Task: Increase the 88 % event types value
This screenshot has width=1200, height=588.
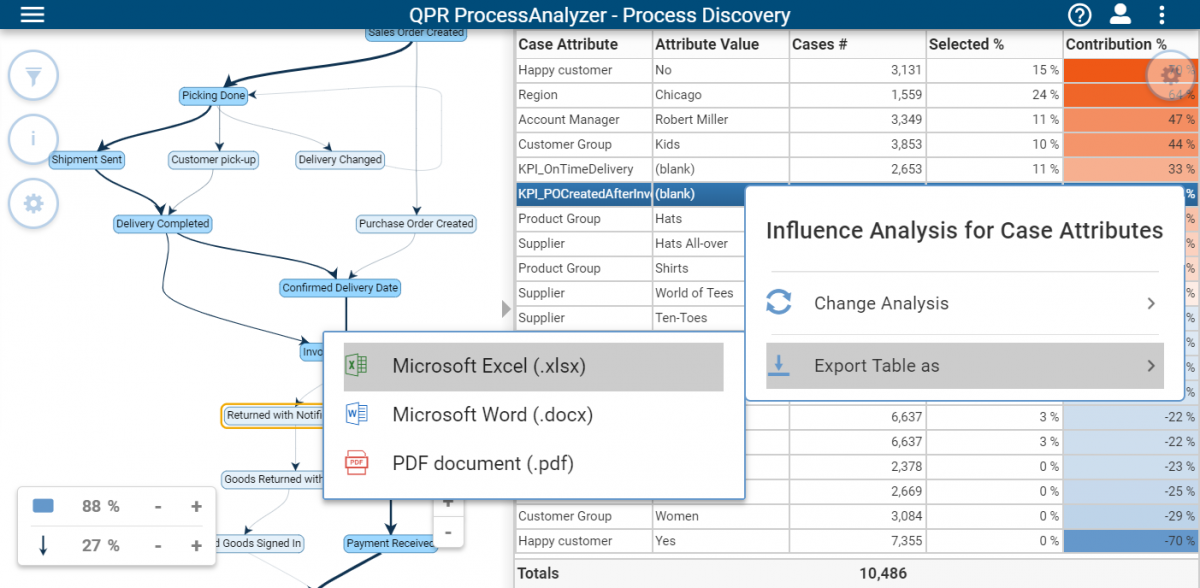Action: (x=196, y=507)
